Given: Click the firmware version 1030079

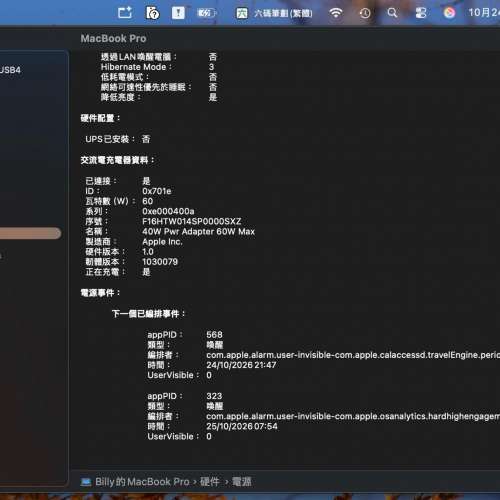Looking at the screenshot, I should 160,262.
